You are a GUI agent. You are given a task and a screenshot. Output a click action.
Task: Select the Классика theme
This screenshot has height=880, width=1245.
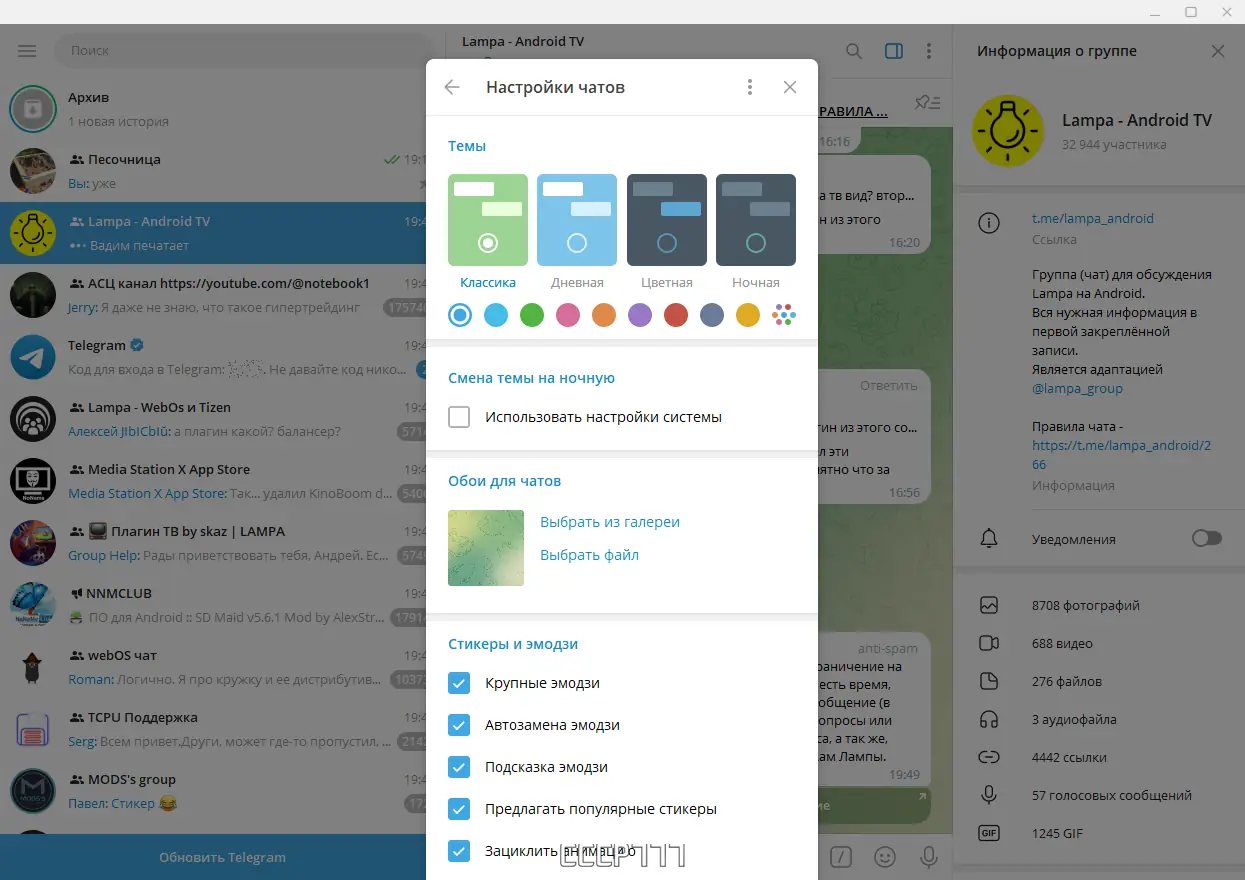(x=488, y=220)
